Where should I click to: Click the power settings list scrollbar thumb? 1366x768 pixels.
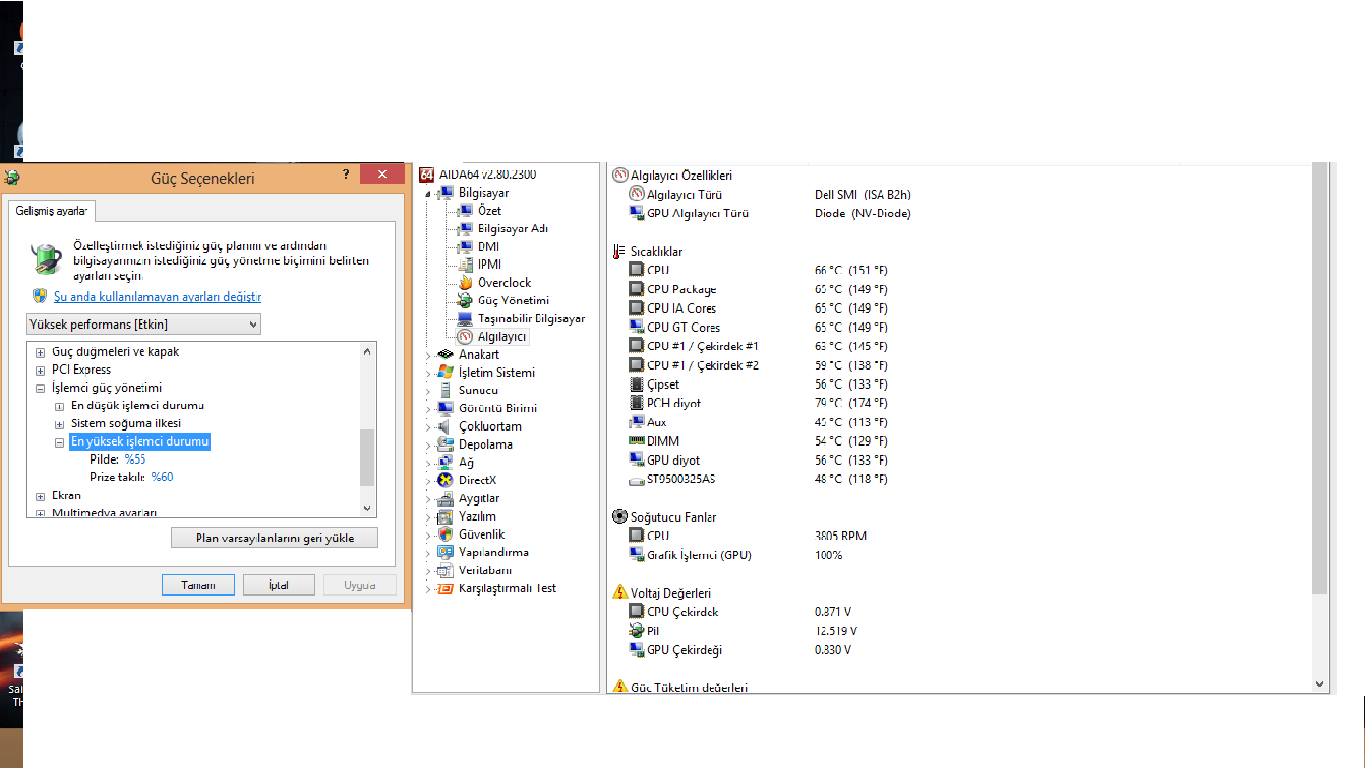click(x=367, y=457)
